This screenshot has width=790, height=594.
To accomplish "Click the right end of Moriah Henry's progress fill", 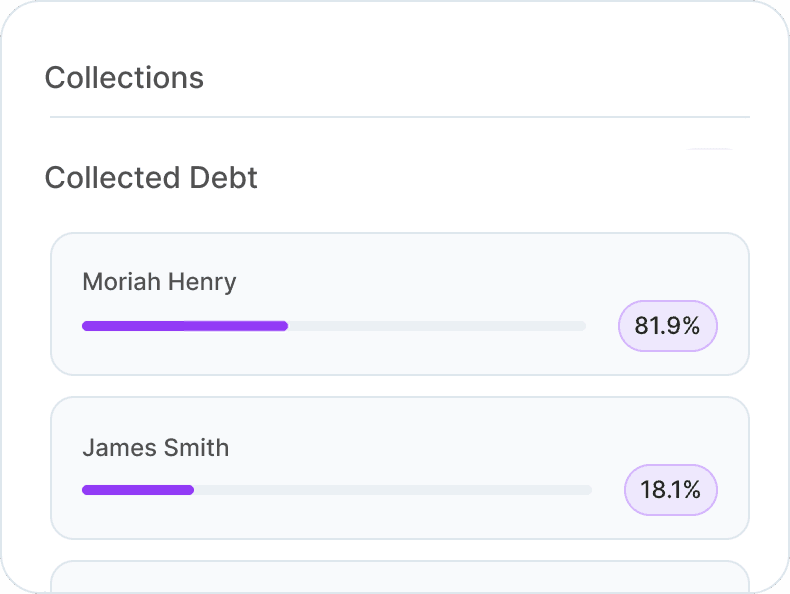I will click(284, 326).
